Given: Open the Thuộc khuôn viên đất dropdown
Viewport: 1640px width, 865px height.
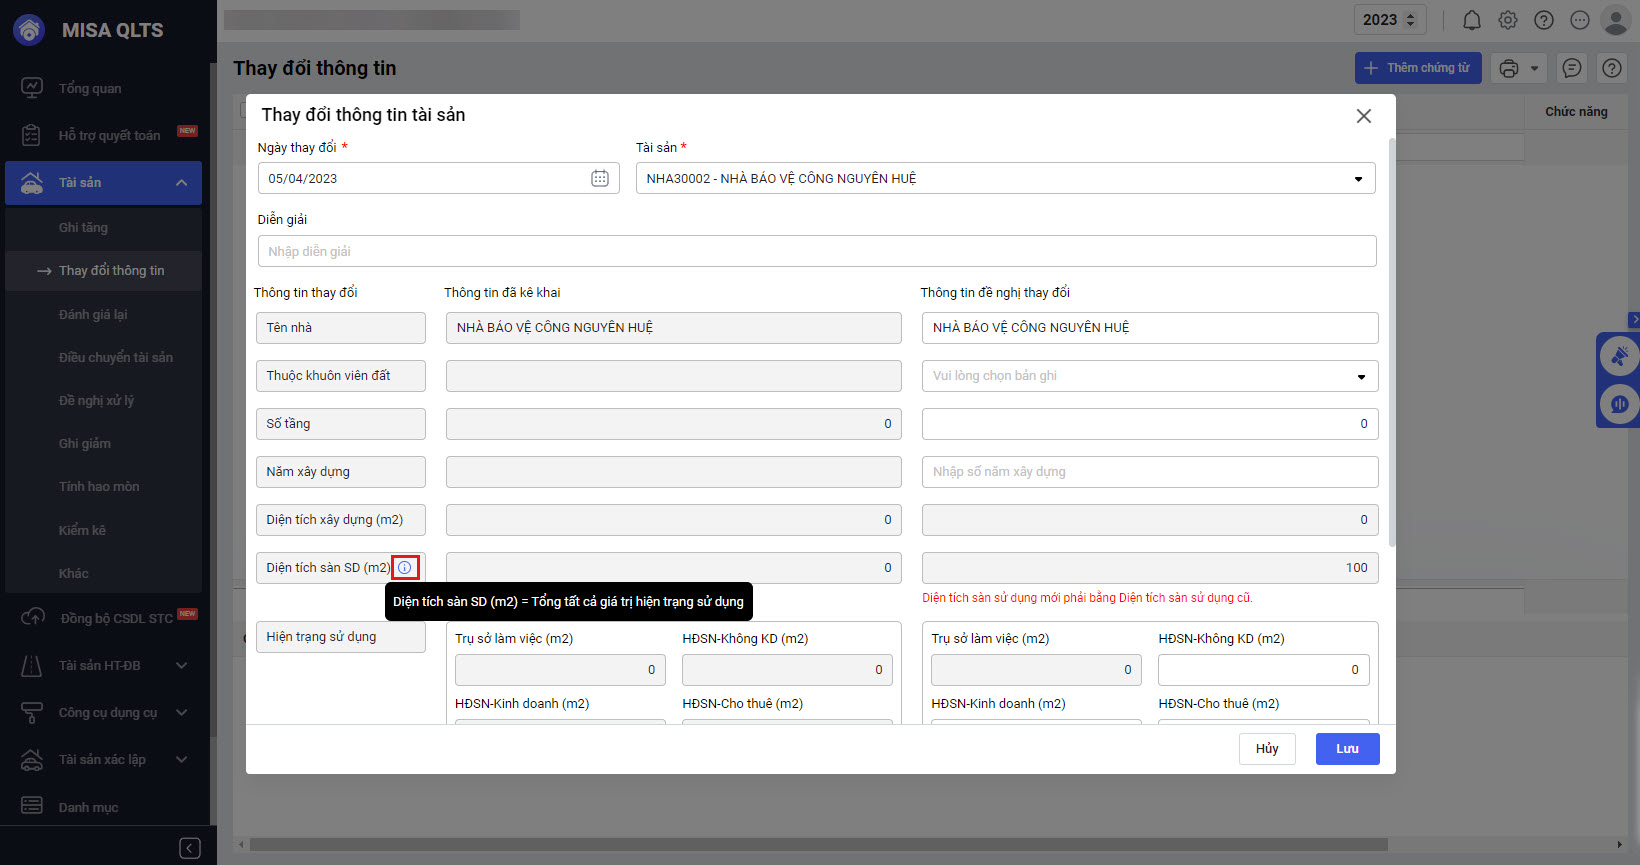Looking at the screenshot, I should pos(1149,376).
